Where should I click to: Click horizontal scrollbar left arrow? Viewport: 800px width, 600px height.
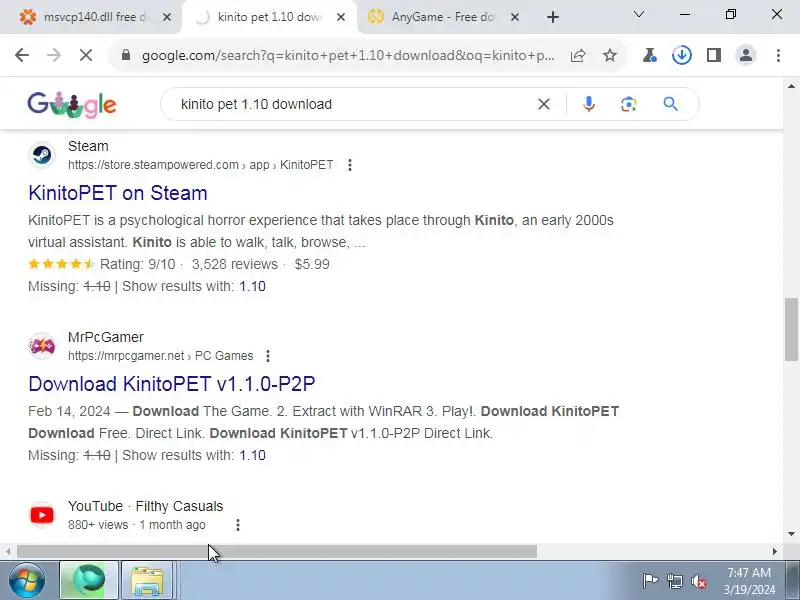8,552
